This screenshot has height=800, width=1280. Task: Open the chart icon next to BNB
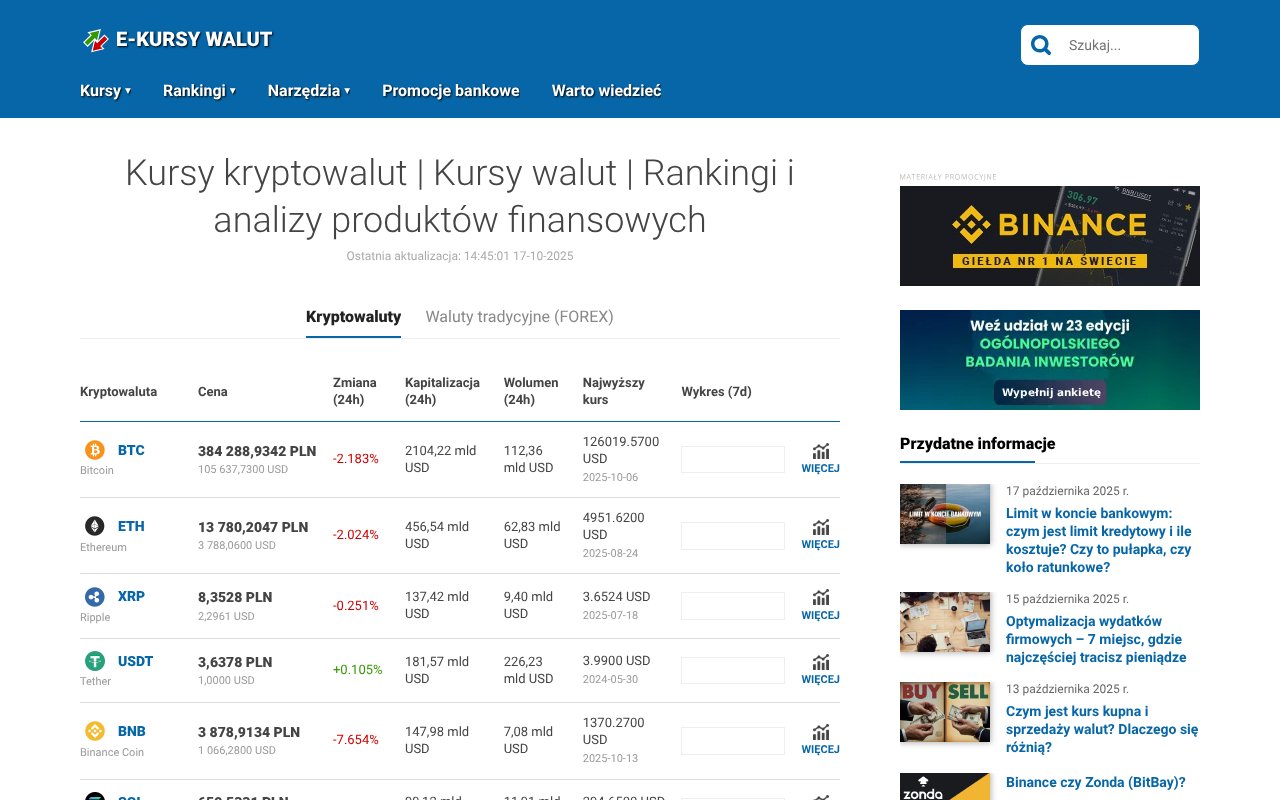(820, 731)
